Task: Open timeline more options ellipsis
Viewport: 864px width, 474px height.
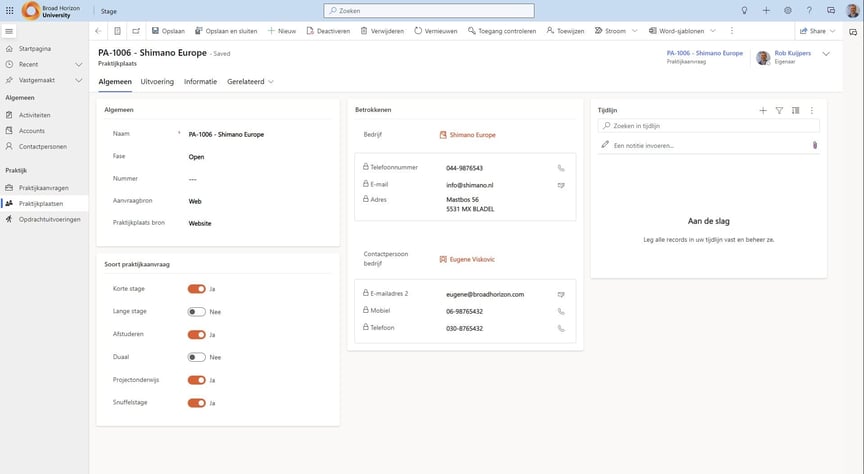Action: click(x=812, y=111)
